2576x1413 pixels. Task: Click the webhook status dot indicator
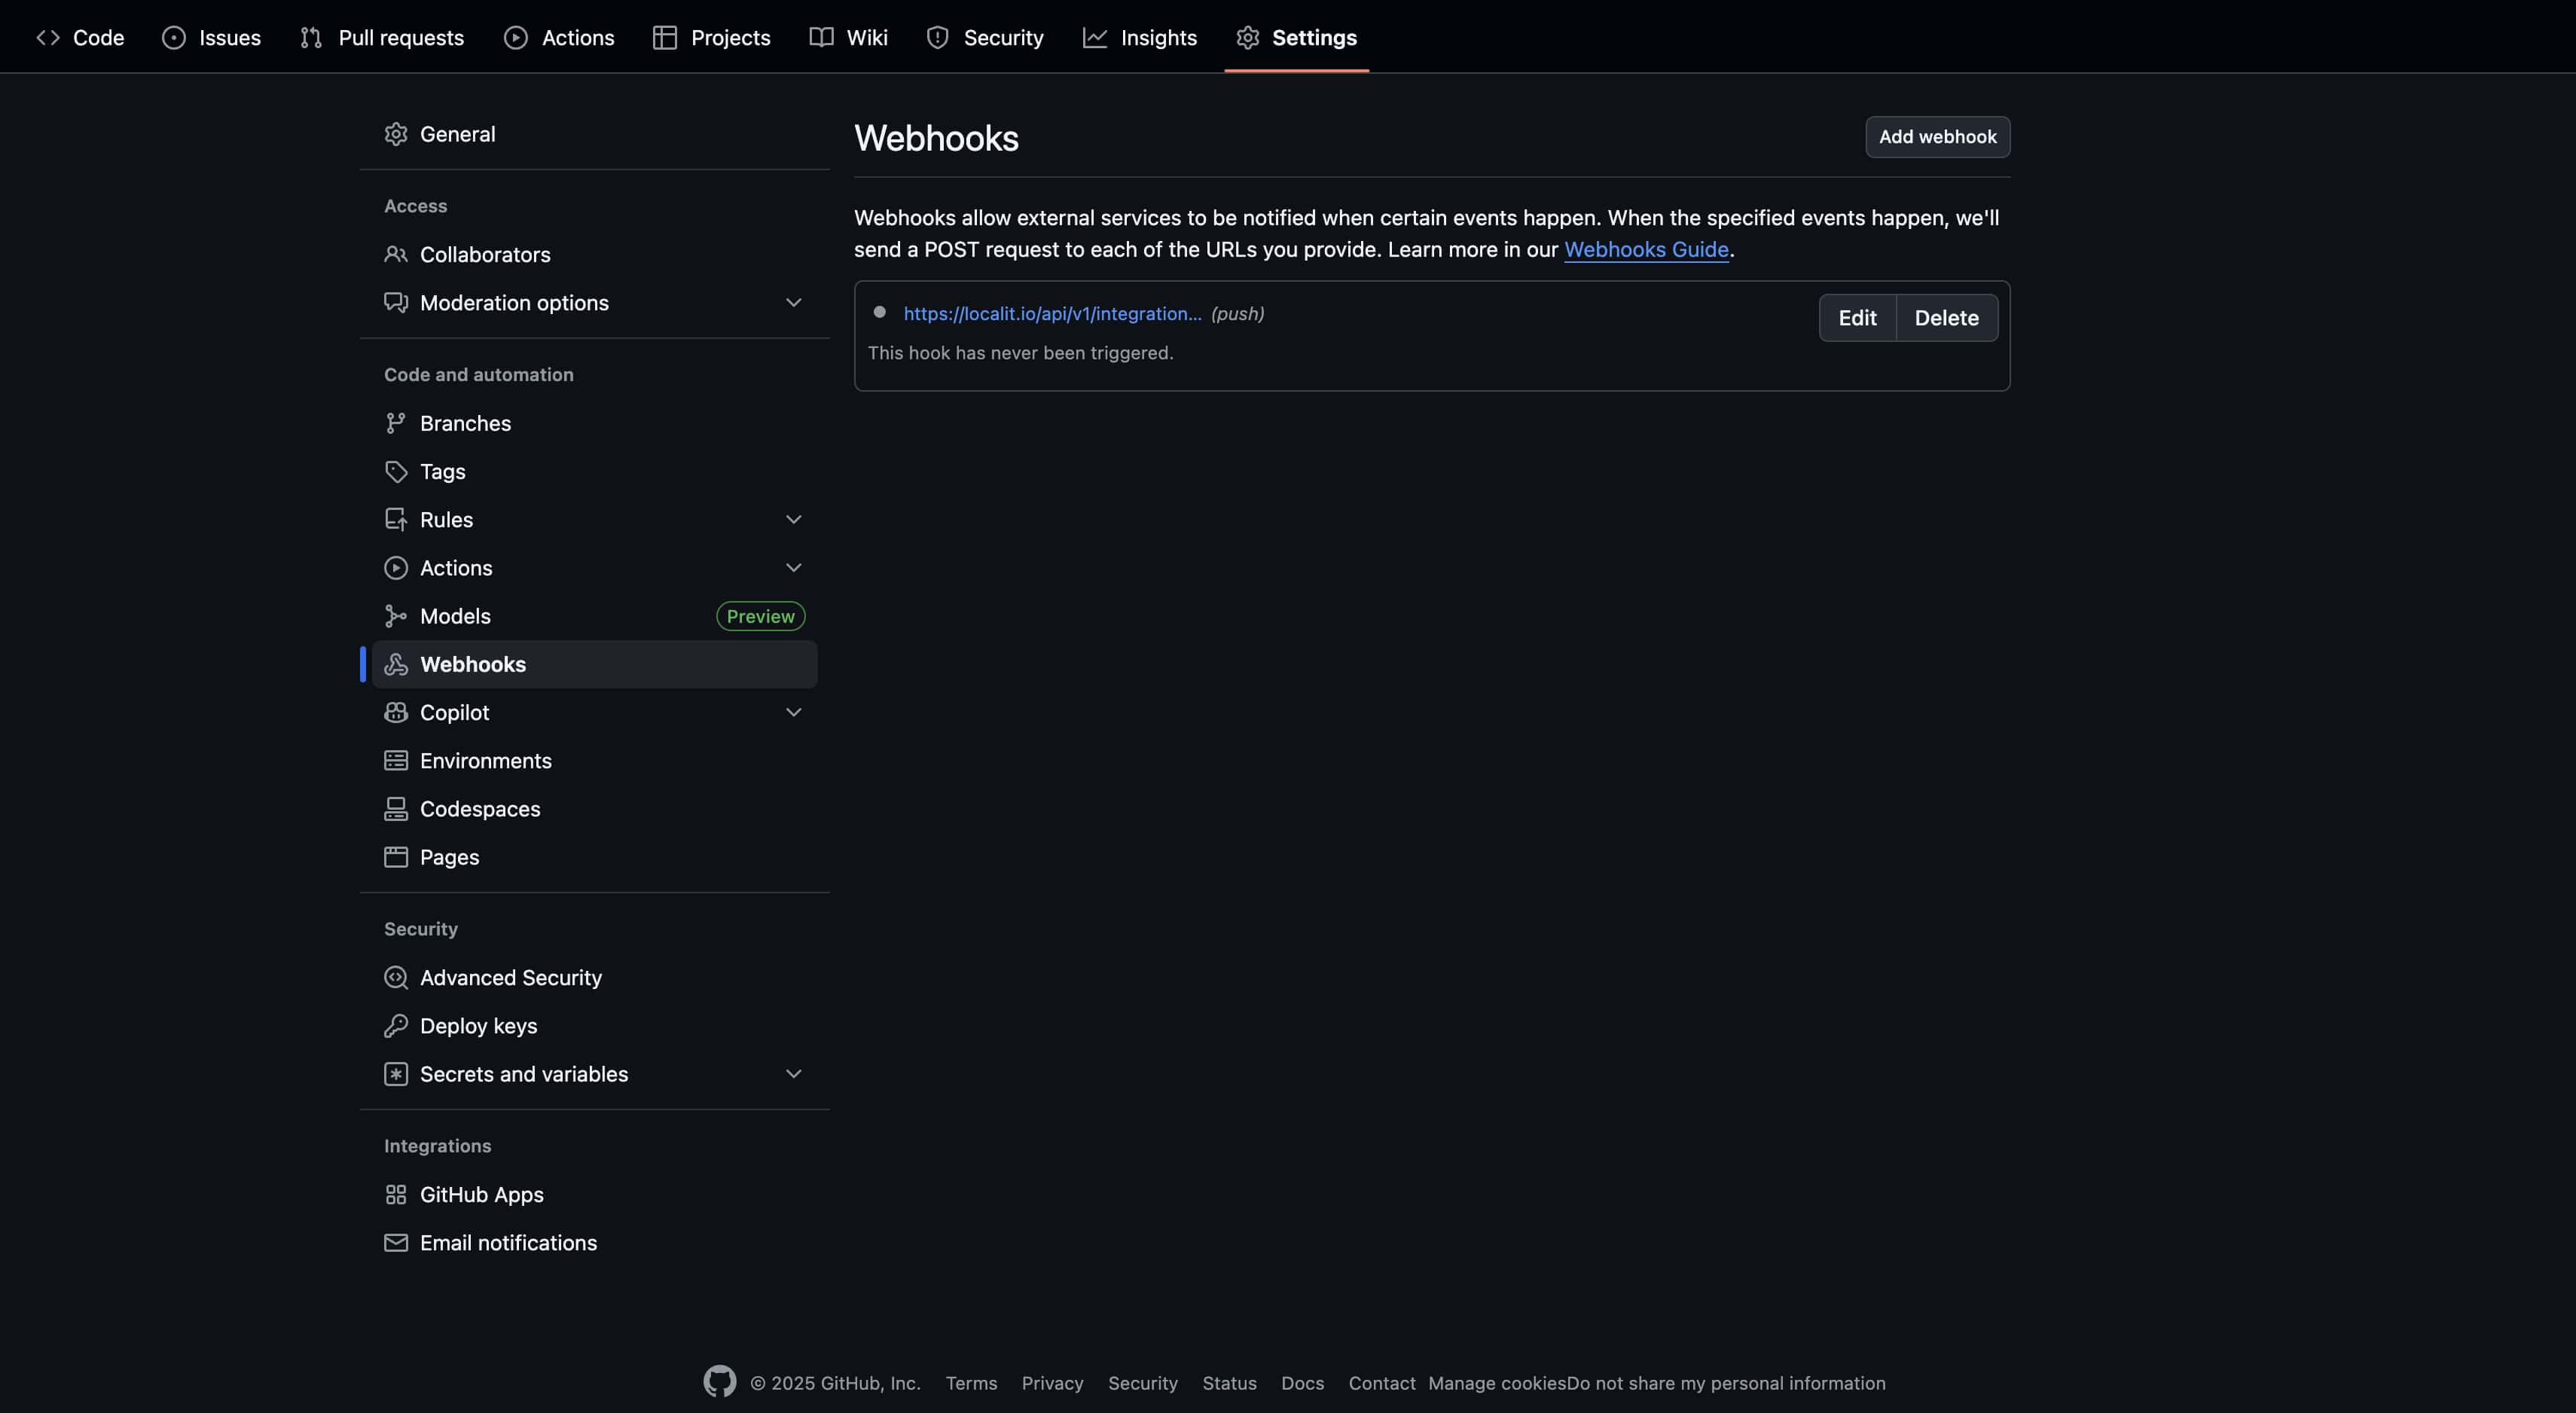[879, 312]
